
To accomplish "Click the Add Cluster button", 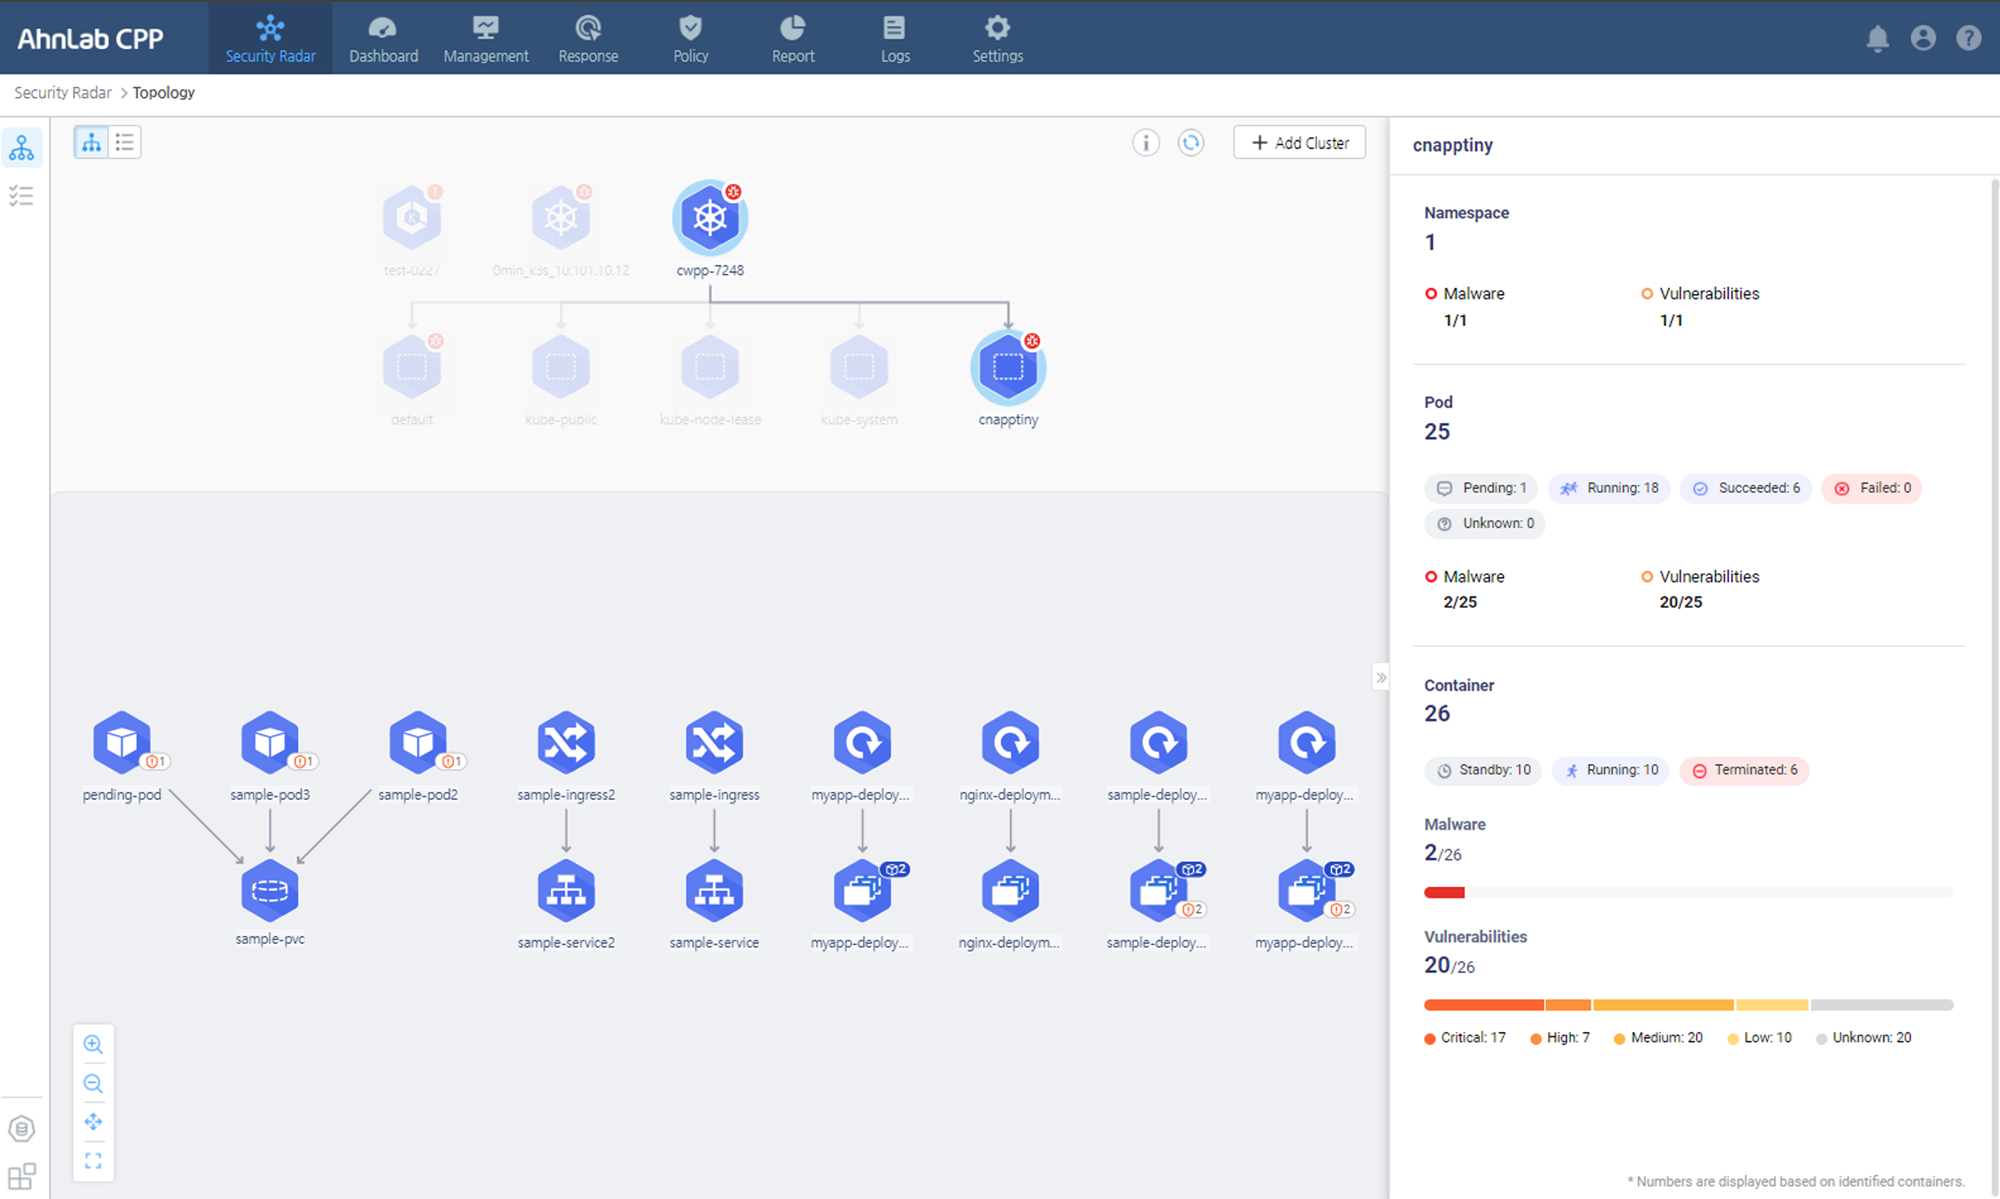I will pyautogui.click(x=1299, y=143).
